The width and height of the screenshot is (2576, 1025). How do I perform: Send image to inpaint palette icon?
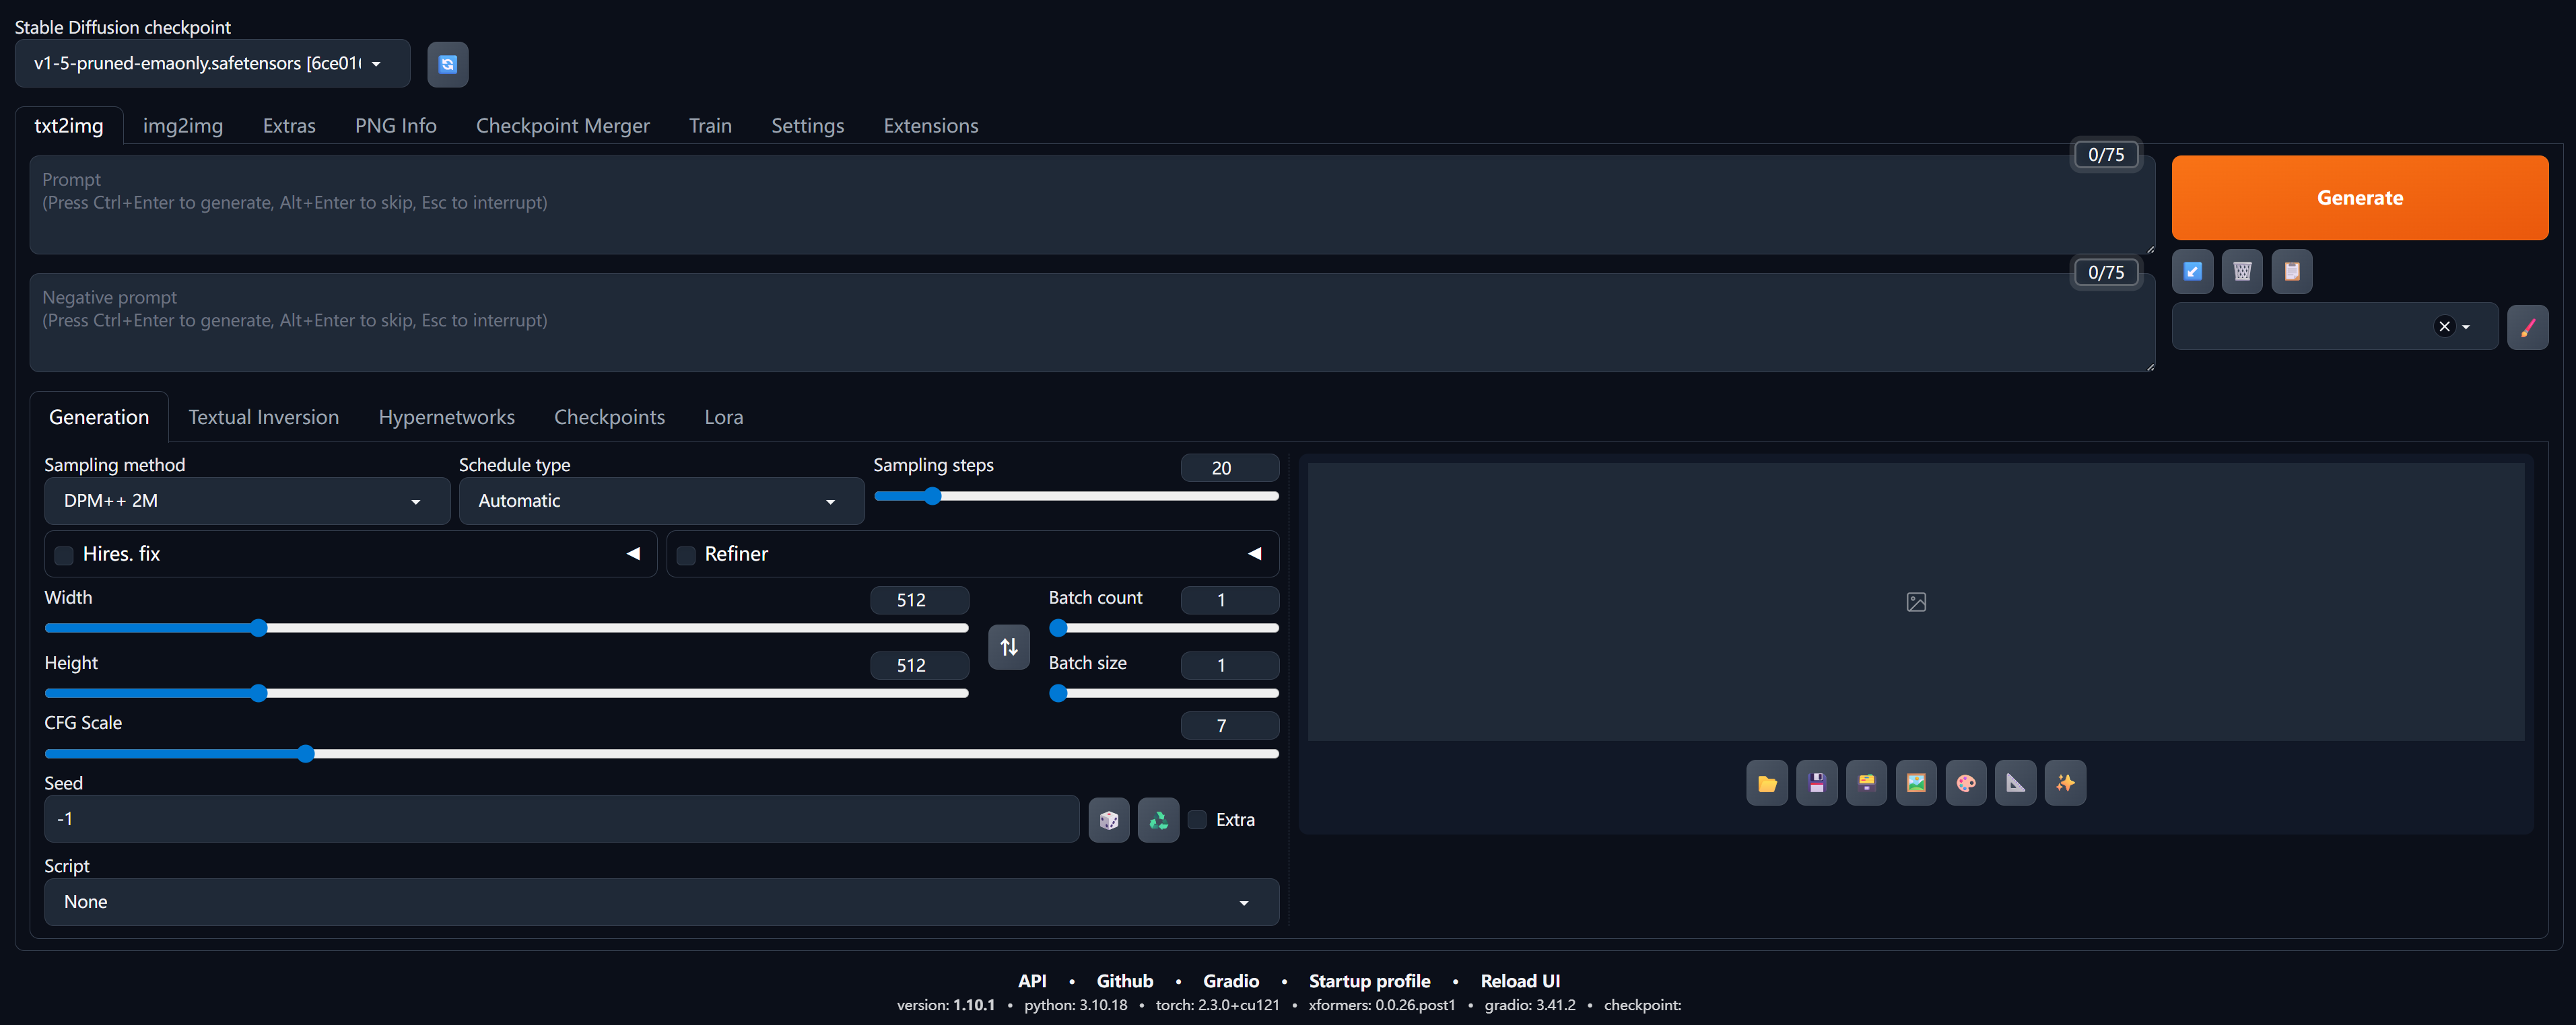pos(1965,783)
